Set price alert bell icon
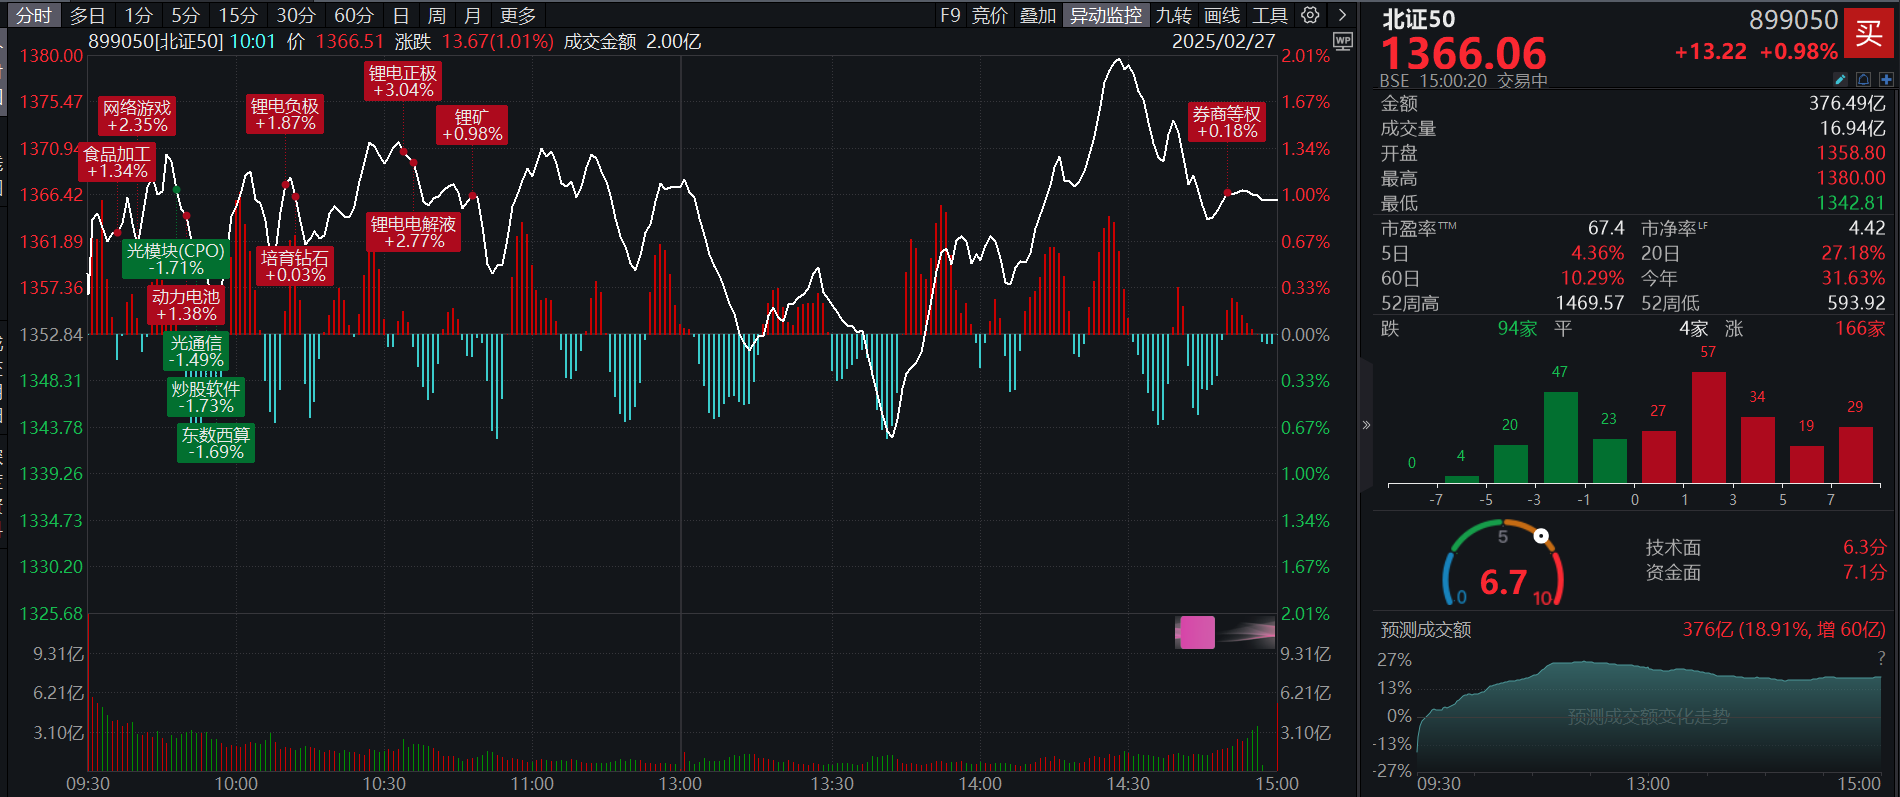This screenshot has height=797, width=1900. 1864,79
